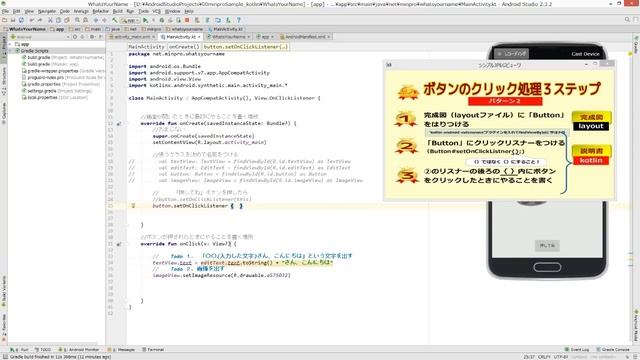Click the Project panel settings gear icon
The width and height of the screenshot is (640, 360).
[x=92, y=37]
